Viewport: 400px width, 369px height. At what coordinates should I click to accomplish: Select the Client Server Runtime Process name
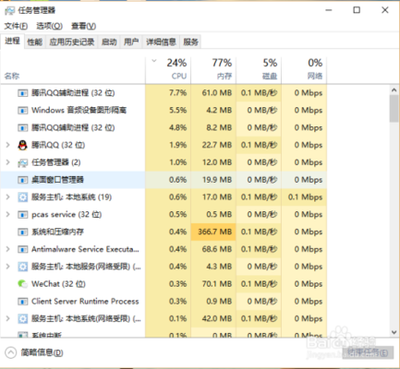point(85,301)
